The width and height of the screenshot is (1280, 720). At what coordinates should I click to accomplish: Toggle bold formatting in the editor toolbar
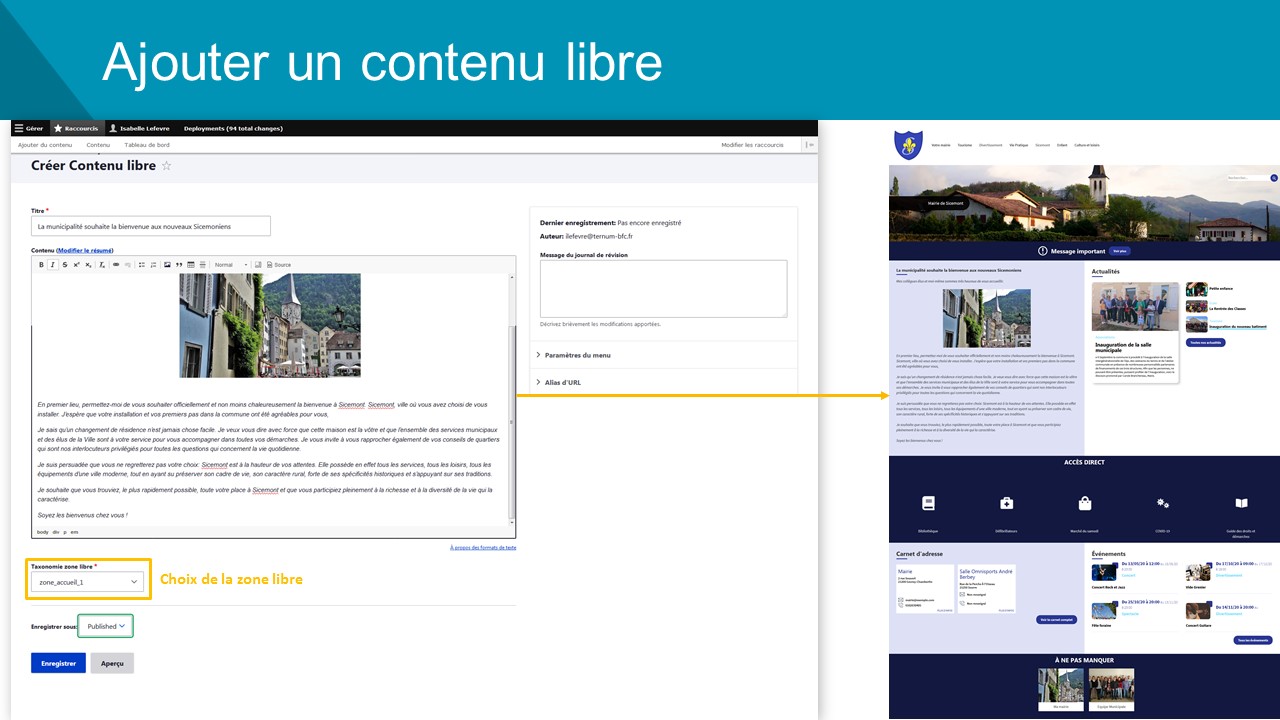pos(41,265)
